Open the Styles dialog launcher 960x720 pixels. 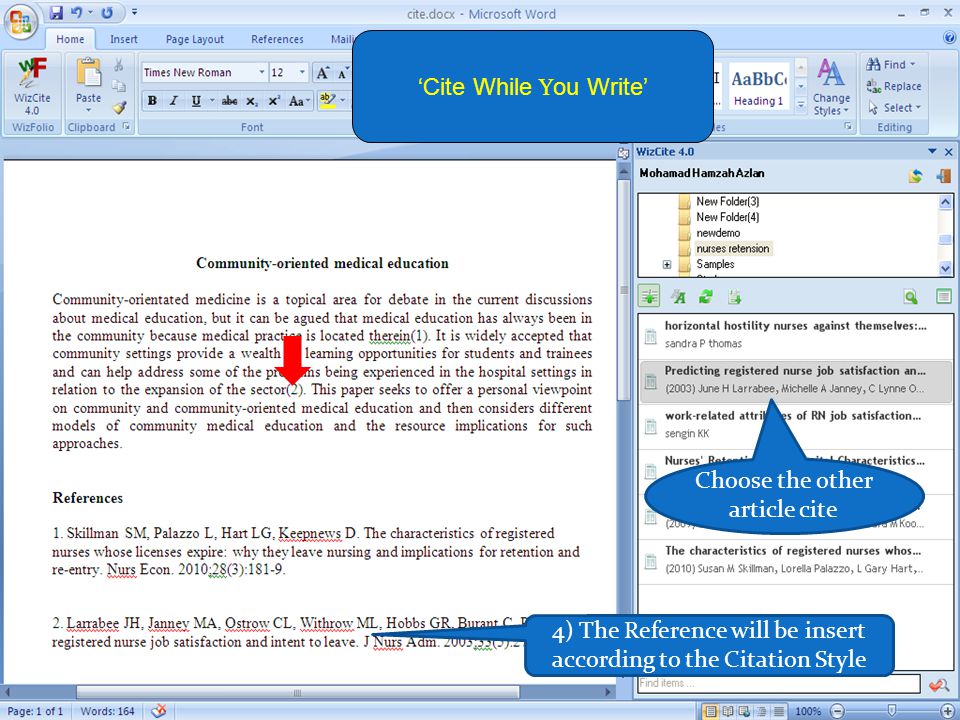click(x=849, y=126)
